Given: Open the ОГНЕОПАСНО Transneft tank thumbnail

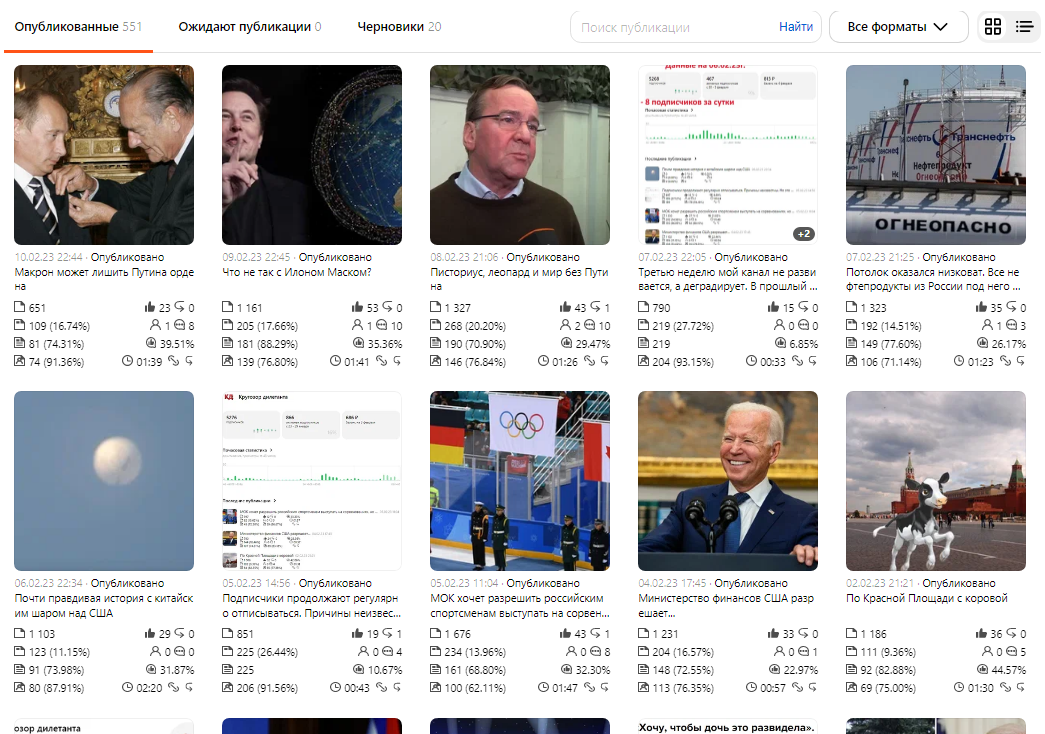Looking at the screenshot, I should pos(936,155).
